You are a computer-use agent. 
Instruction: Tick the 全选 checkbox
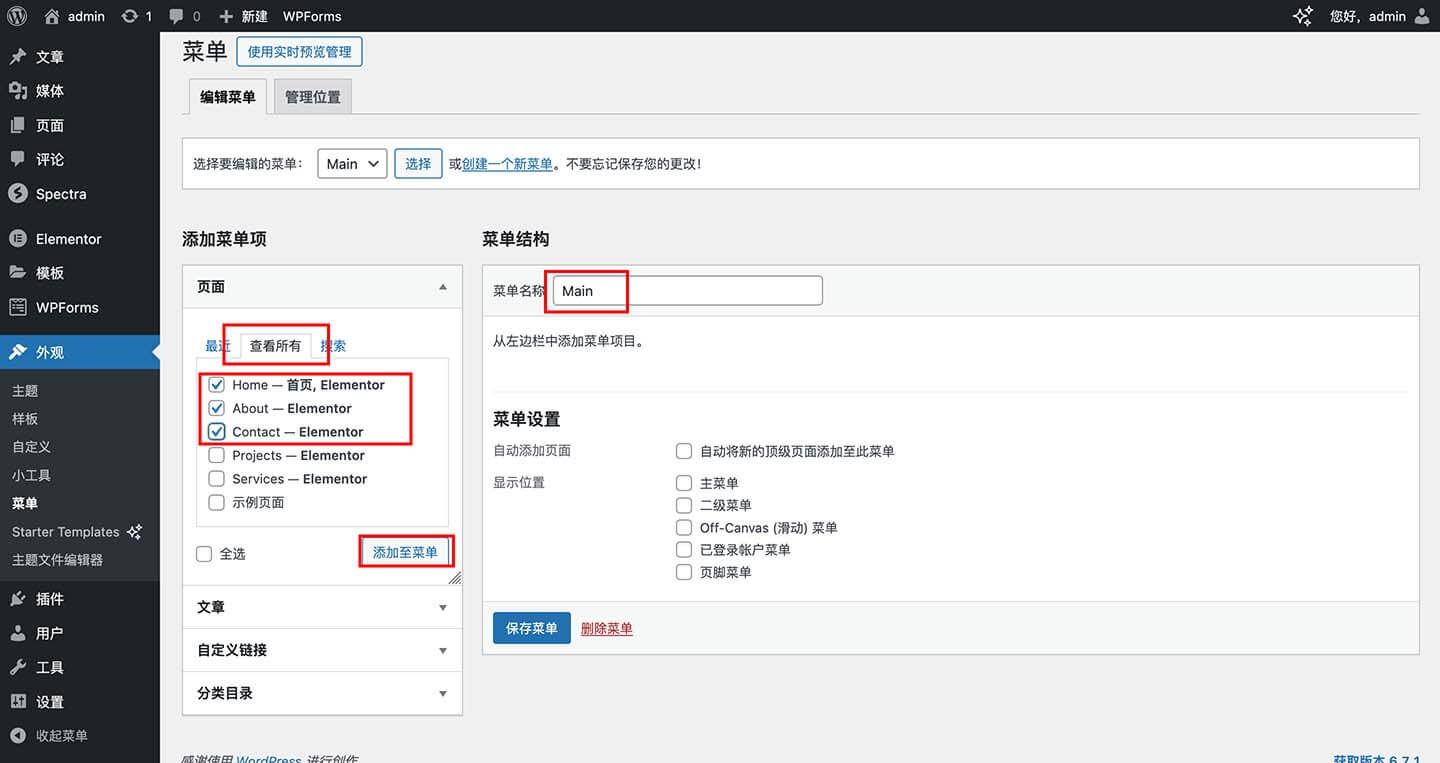click(204, 553)
